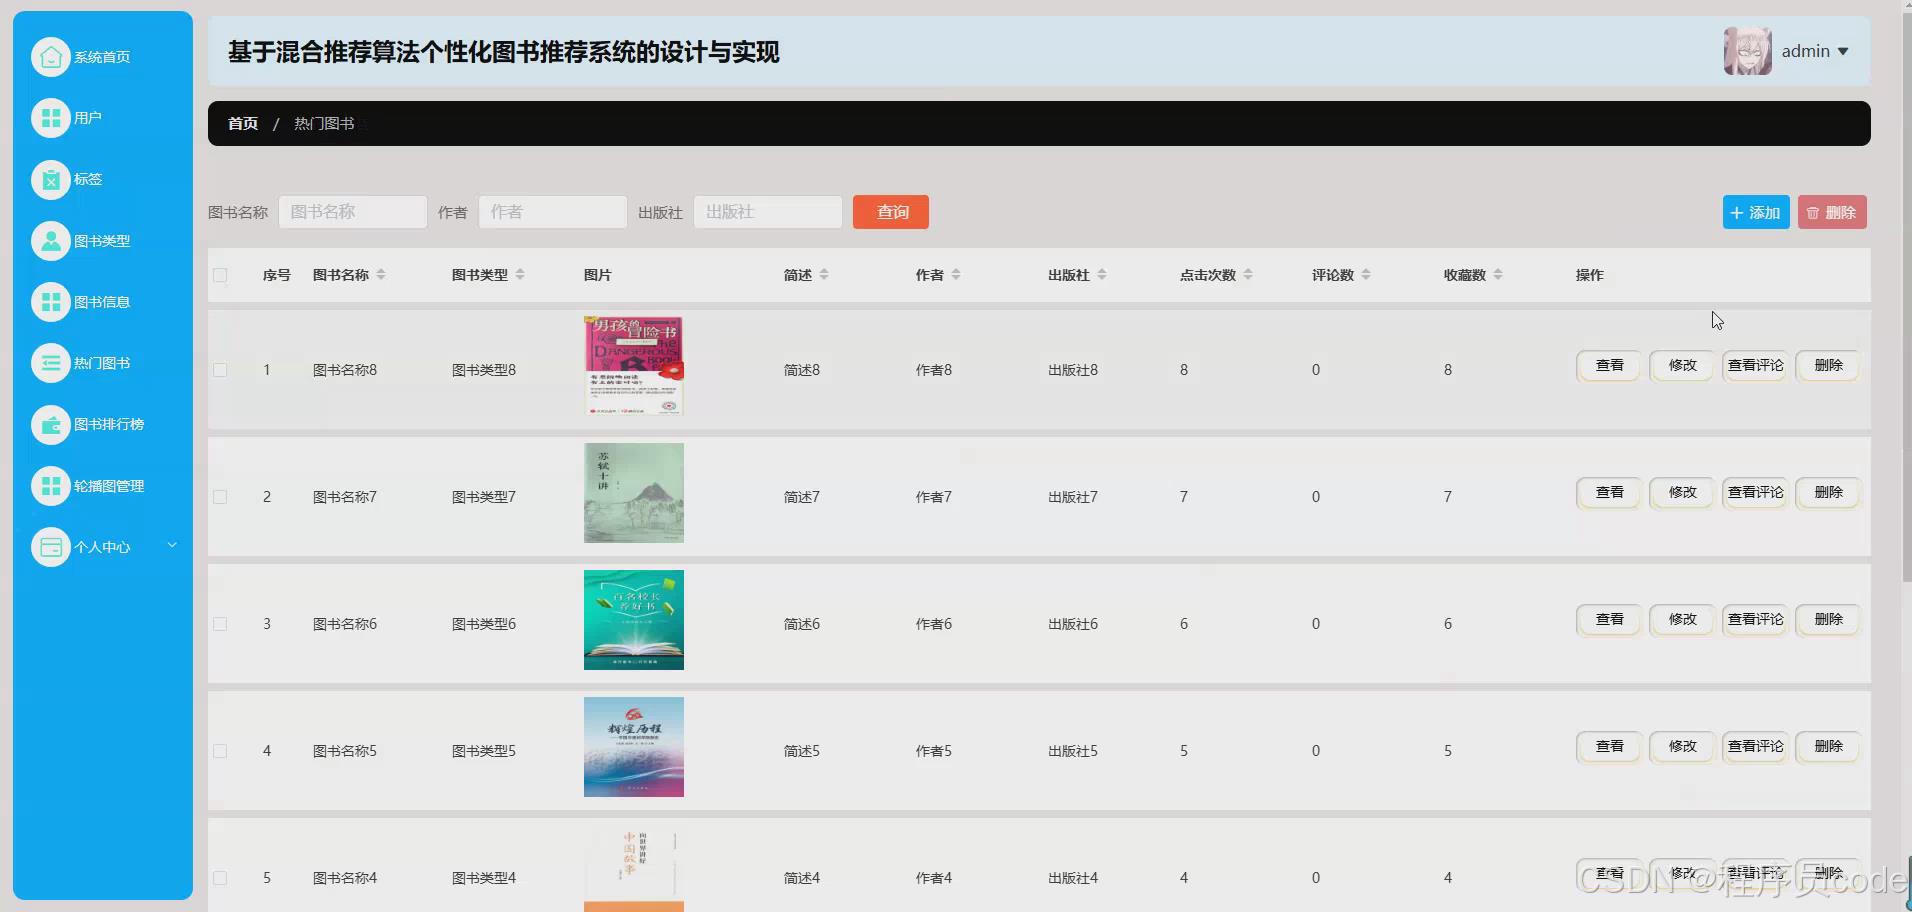Click 修改 for 图书名称8
The image size is (1912, 912).
[1682, 366]
